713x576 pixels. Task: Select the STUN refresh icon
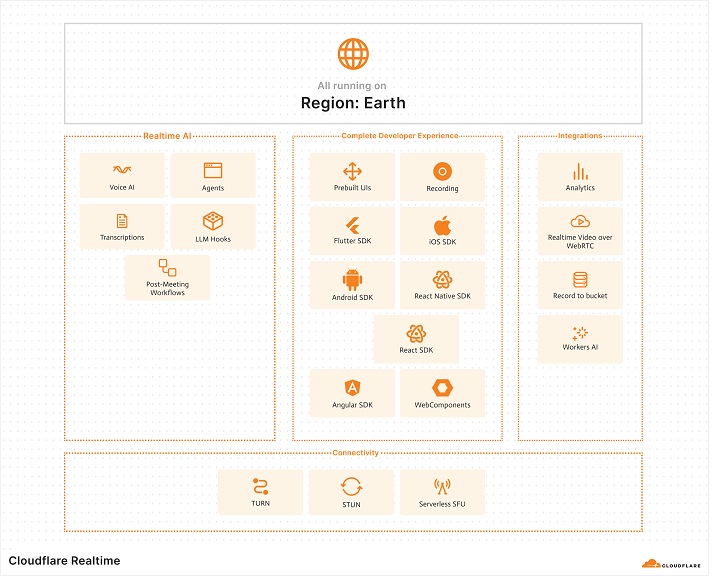pyautogui.click(x=351, y=487)
